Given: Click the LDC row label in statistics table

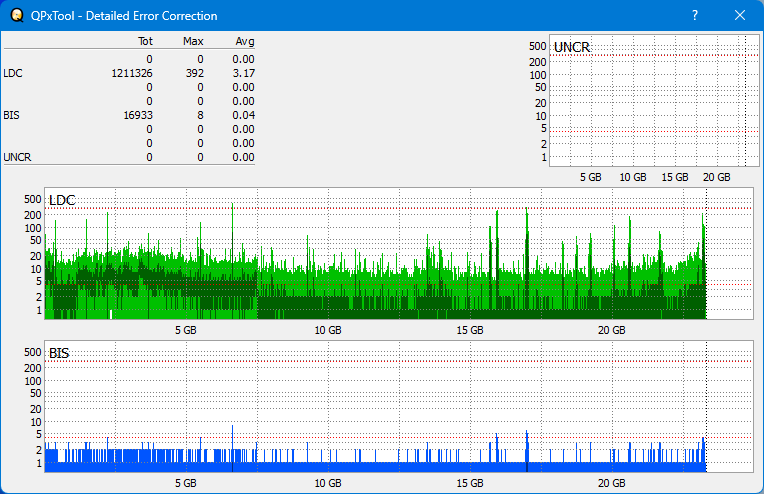Looking at the screenshot, I should (x=12, y=73).
